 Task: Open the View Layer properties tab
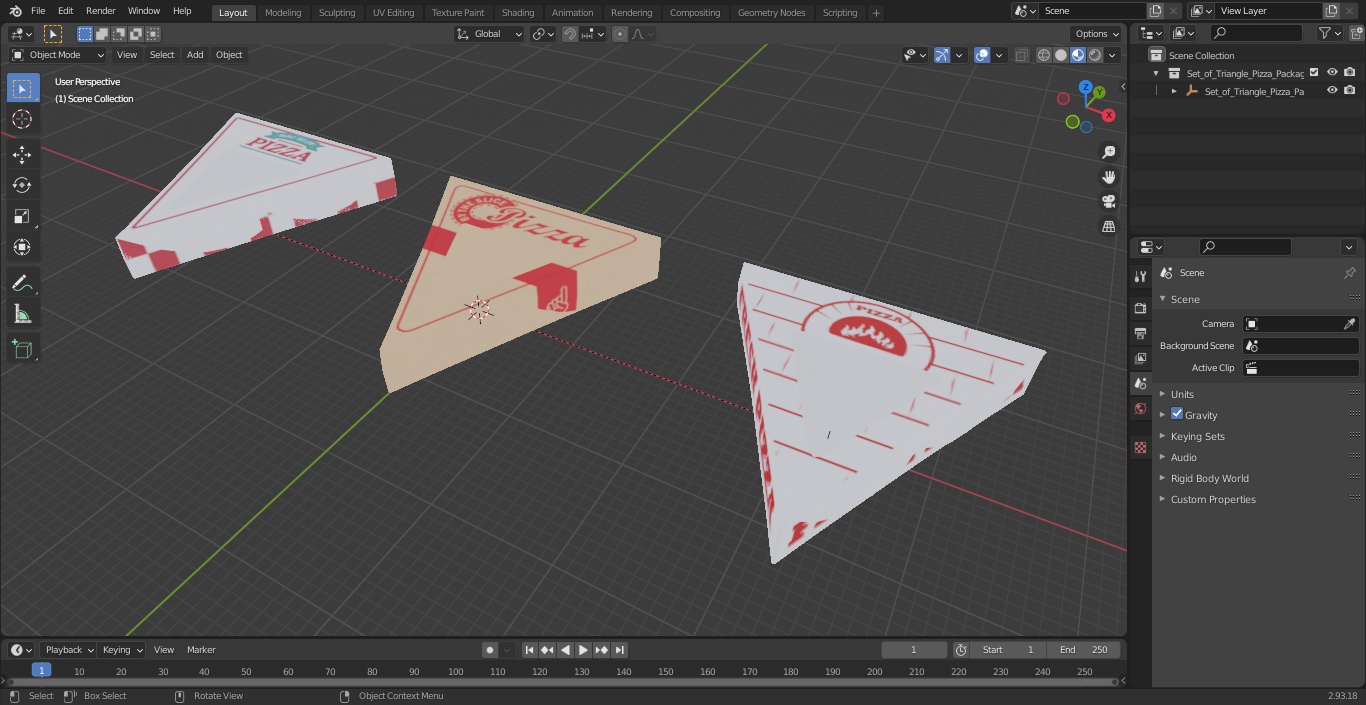tap(1140, 358)
